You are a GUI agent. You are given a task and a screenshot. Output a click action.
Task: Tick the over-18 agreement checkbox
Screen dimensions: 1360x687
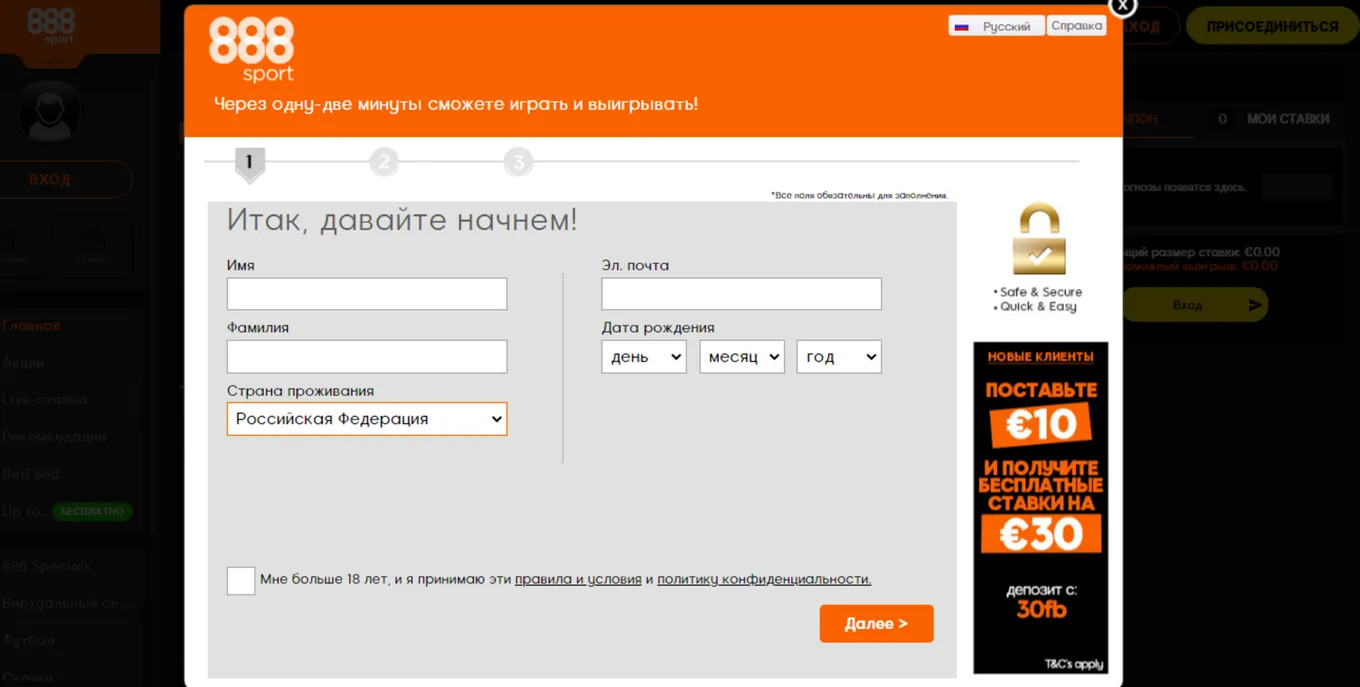[241, 581]
